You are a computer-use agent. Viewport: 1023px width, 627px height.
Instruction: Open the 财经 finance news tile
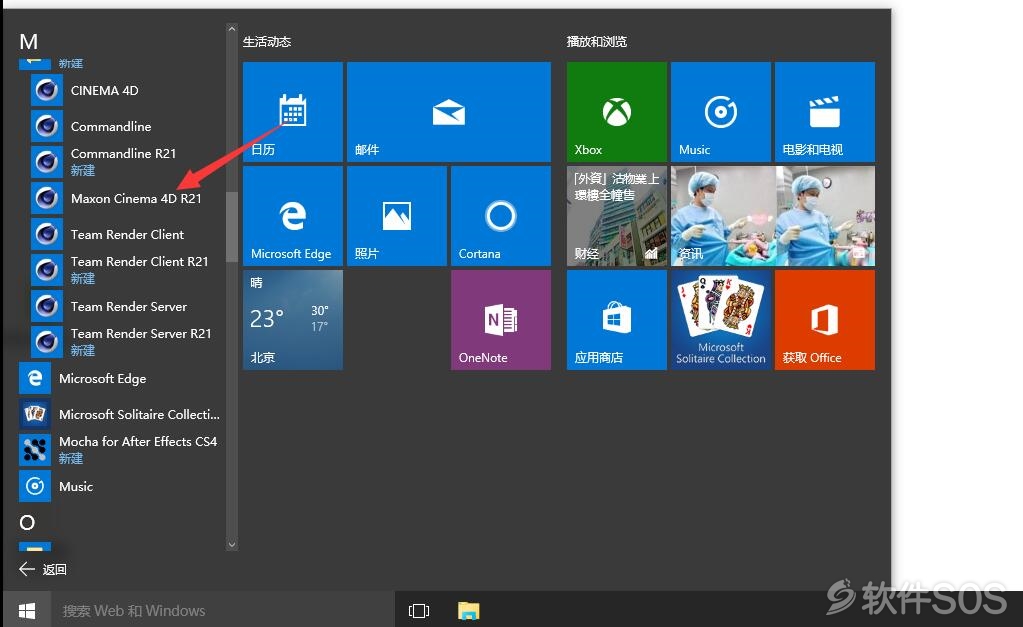pyautogui.click(x=617, y=216)
